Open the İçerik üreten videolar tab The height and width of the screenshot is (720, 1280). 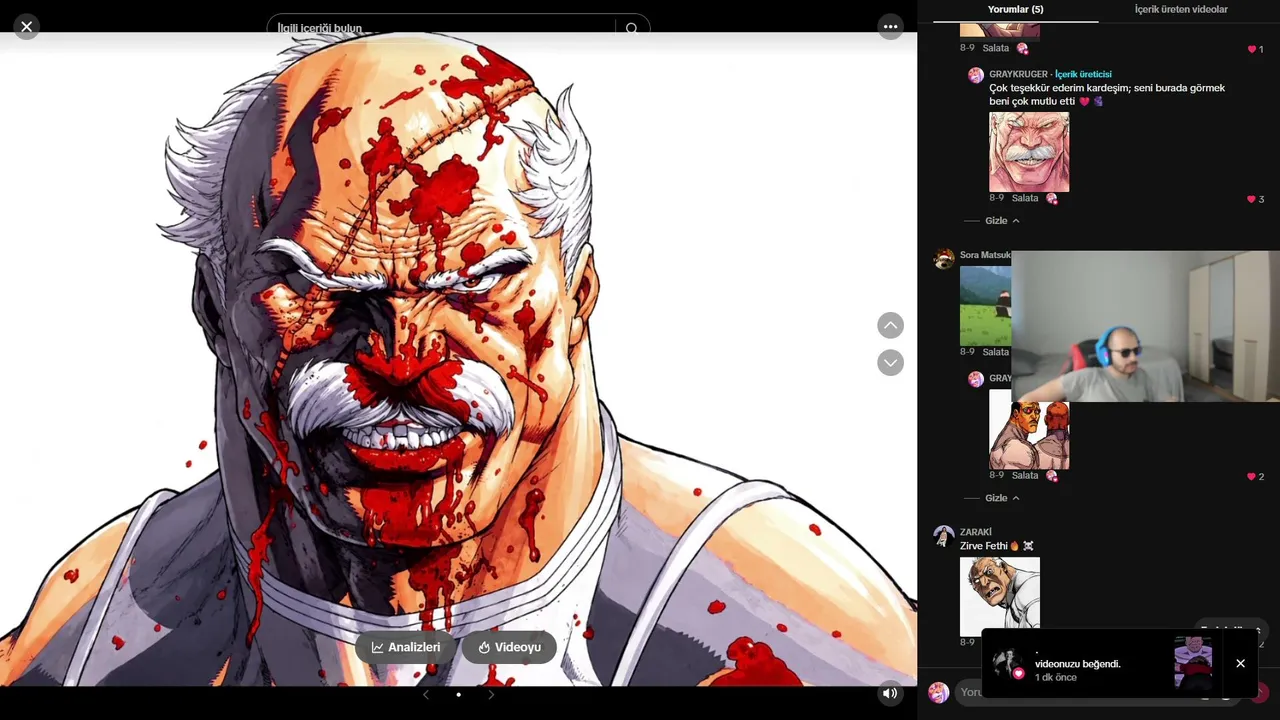[x=1181, y=10]
